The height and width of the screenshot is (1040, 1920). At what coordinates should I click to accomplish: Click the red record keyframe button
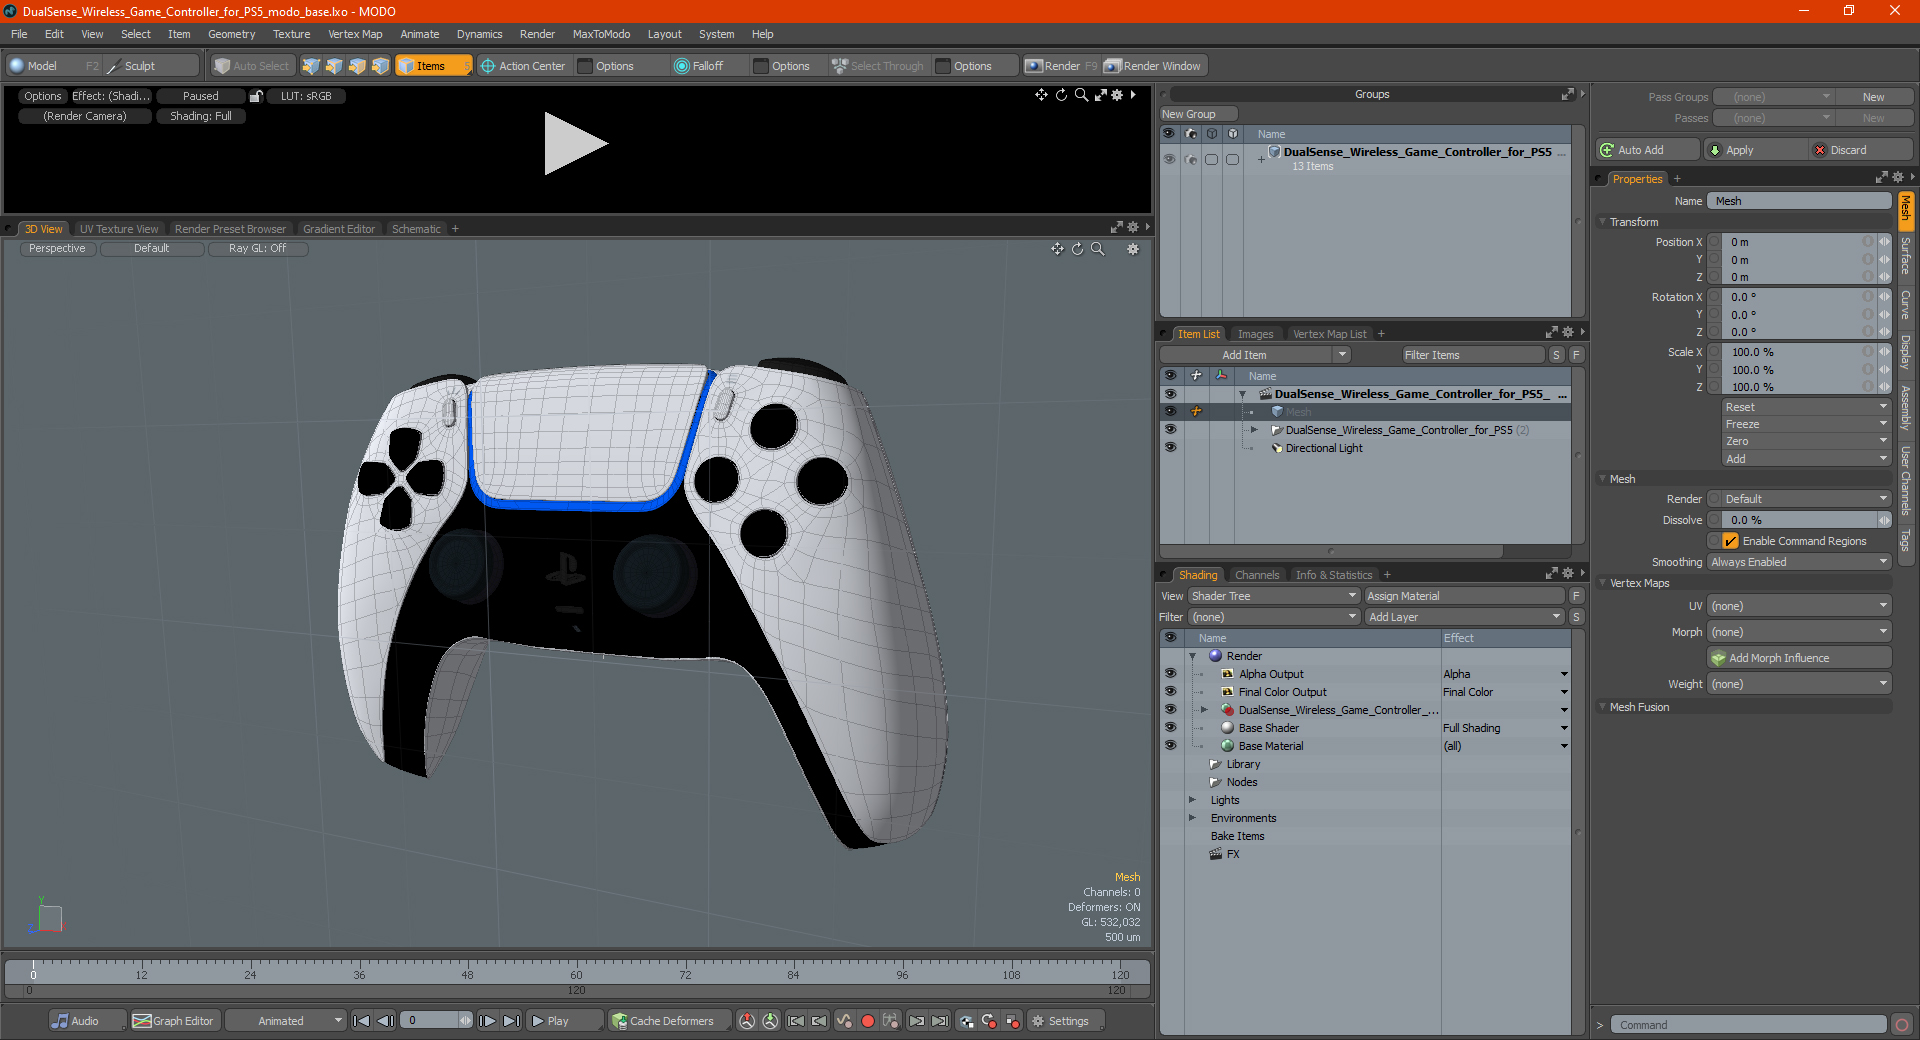coord(868,1021)
